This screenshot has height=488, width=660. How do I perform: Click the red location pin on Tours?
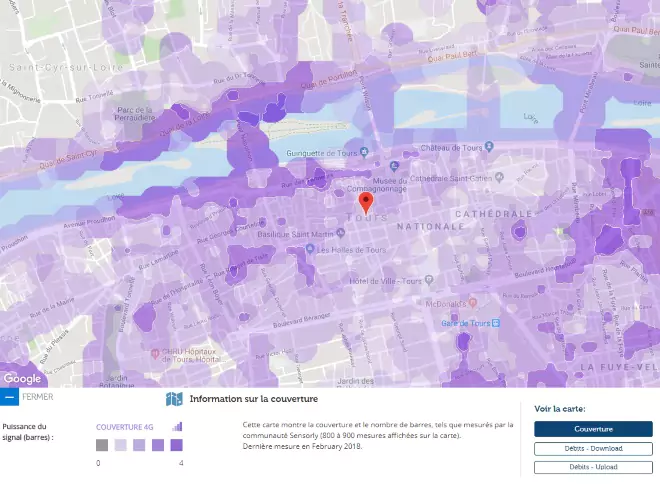tap(366, 203)
